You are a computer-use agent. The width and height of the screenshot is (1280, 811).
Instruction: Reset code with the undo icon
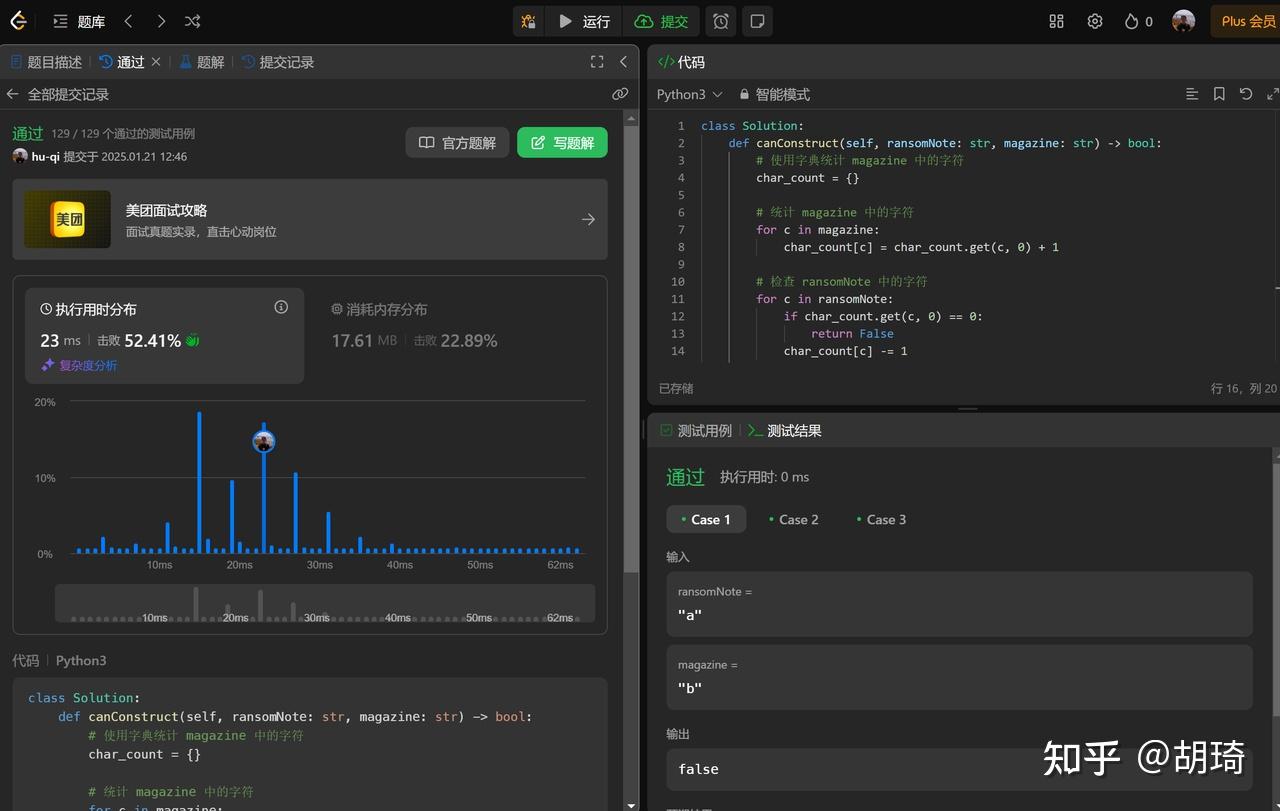1246,94
